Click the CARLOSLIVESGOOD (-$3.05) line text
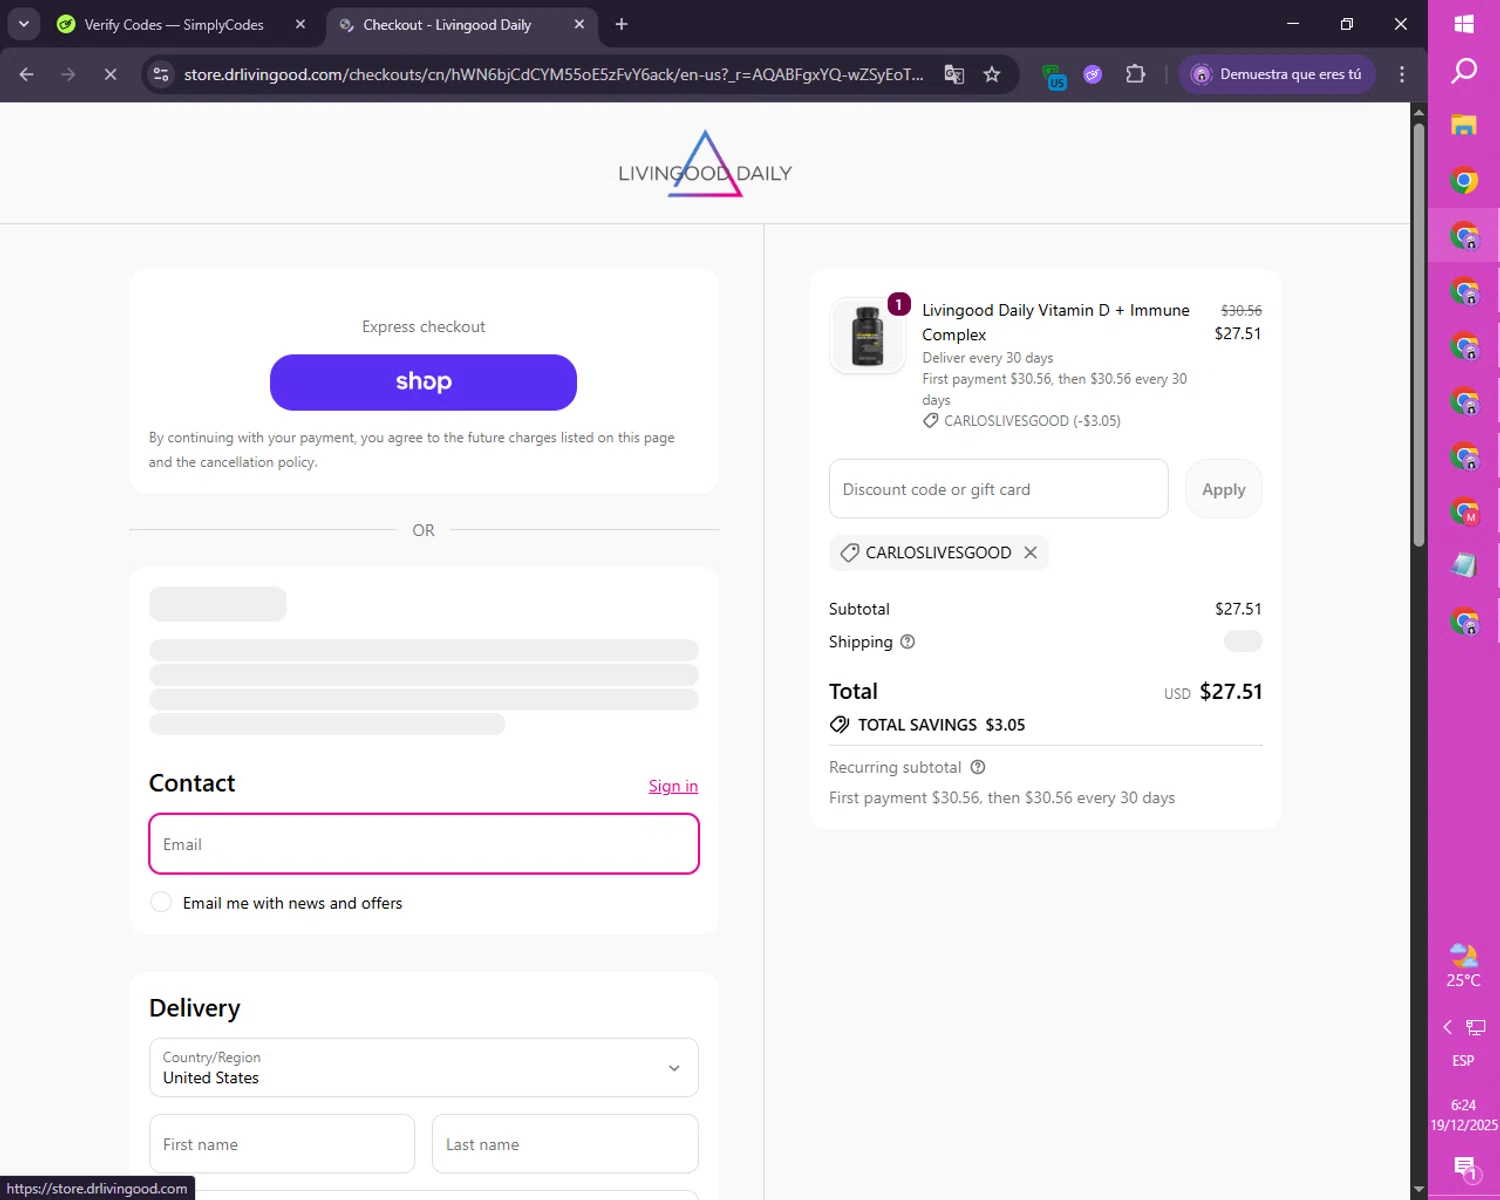Image resolution: width=1500 pixels, height=1200 pixels. click(1032, 421)
